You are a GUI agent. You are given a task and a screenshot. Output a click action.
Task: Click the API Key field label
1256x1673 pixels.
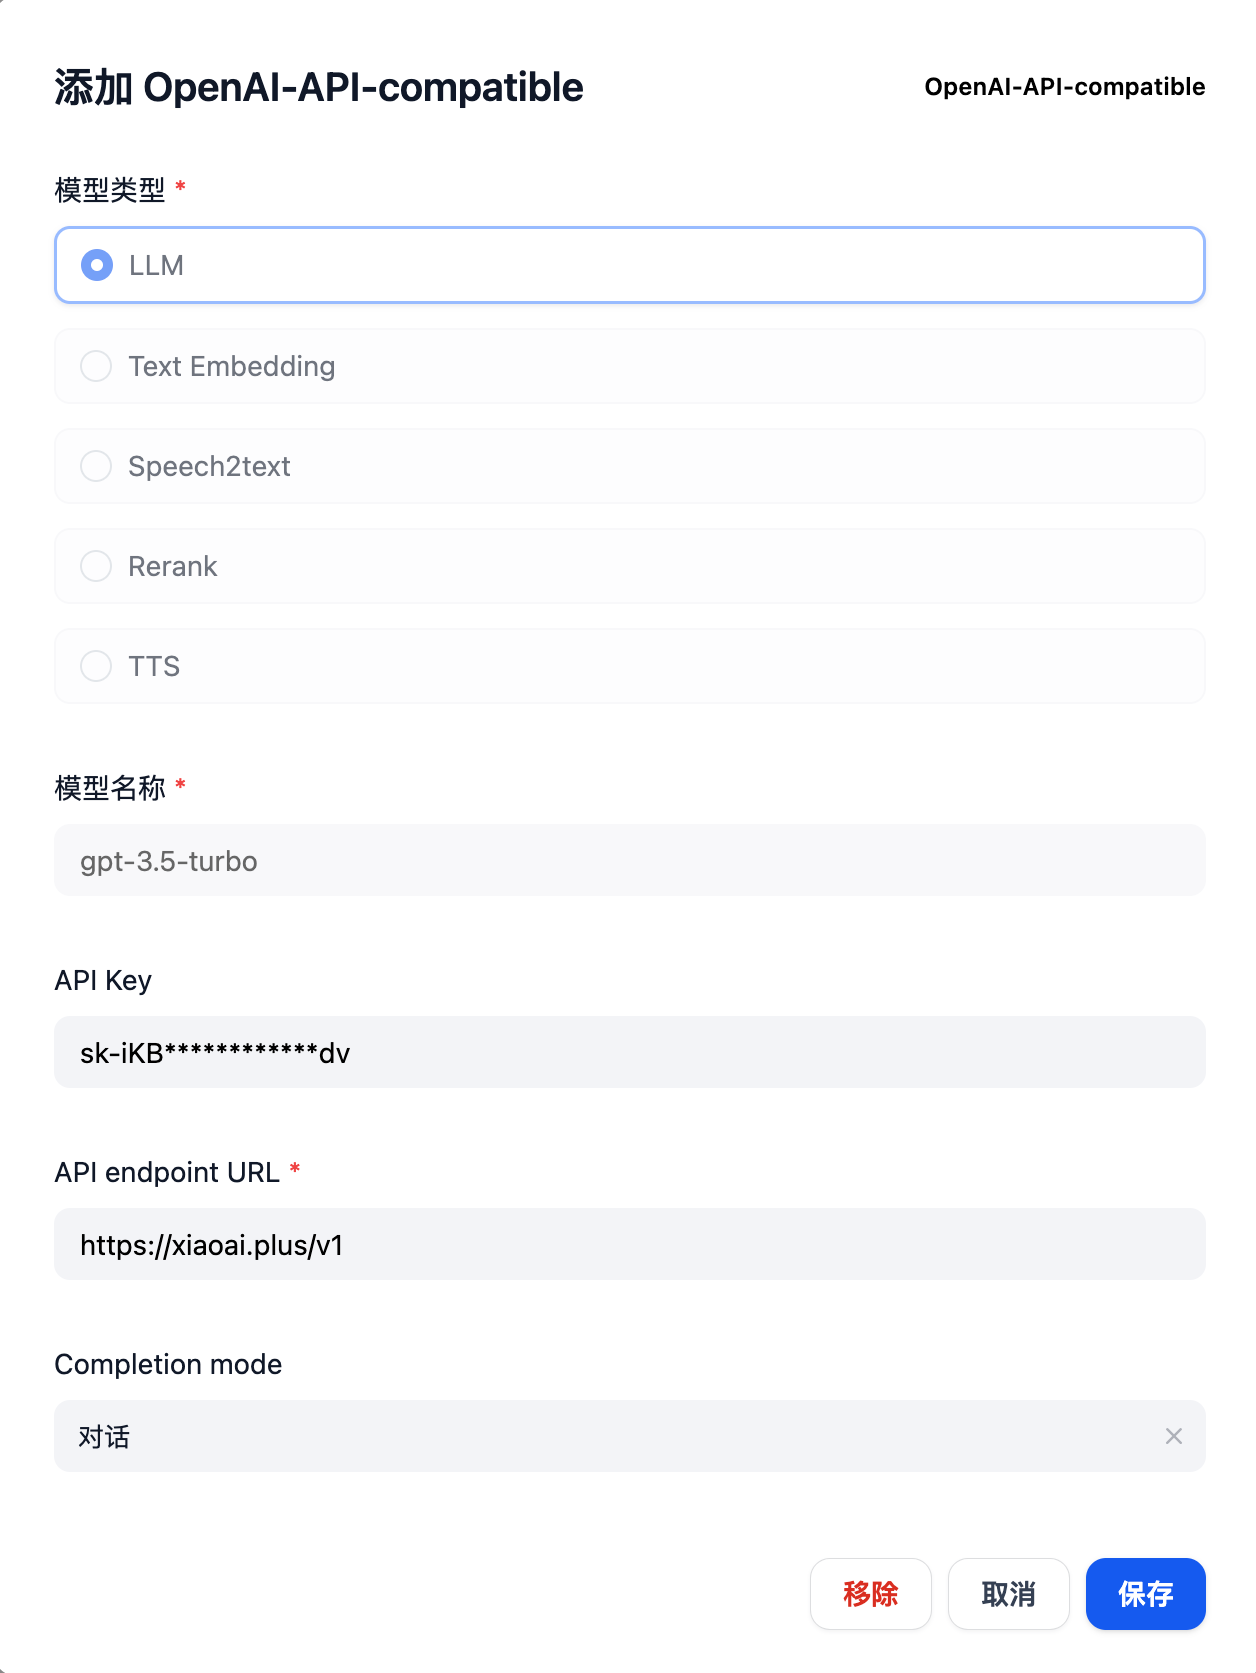tap(102, 981)
